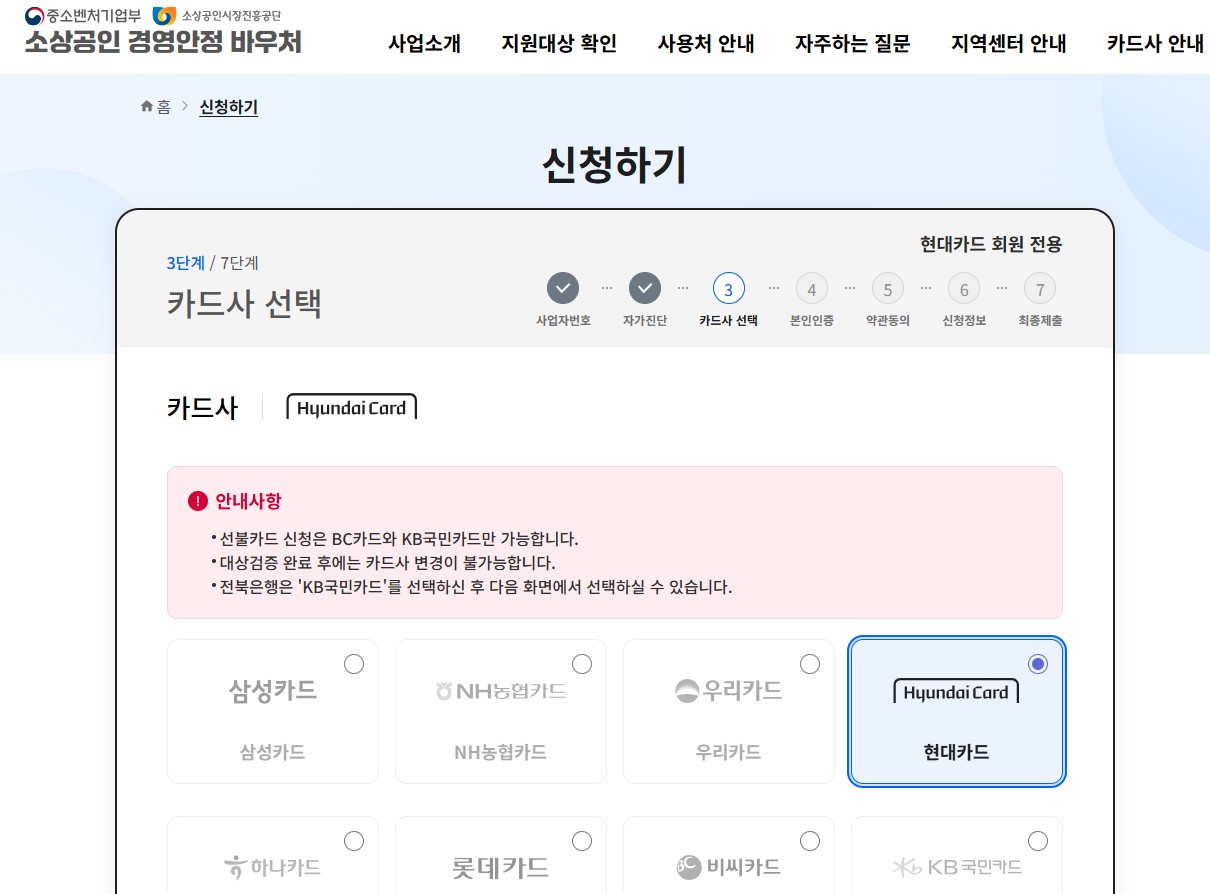Open the 카드사 안내 menu
This screenshot has height=894, width=1210.
[x=1155, y=44]
